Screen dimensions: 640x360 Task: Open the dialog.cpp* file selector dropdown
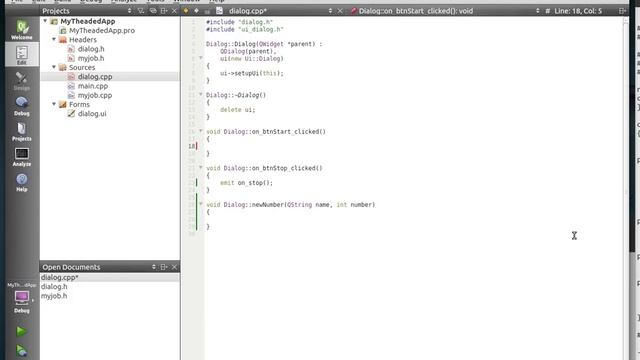[330, 11]
